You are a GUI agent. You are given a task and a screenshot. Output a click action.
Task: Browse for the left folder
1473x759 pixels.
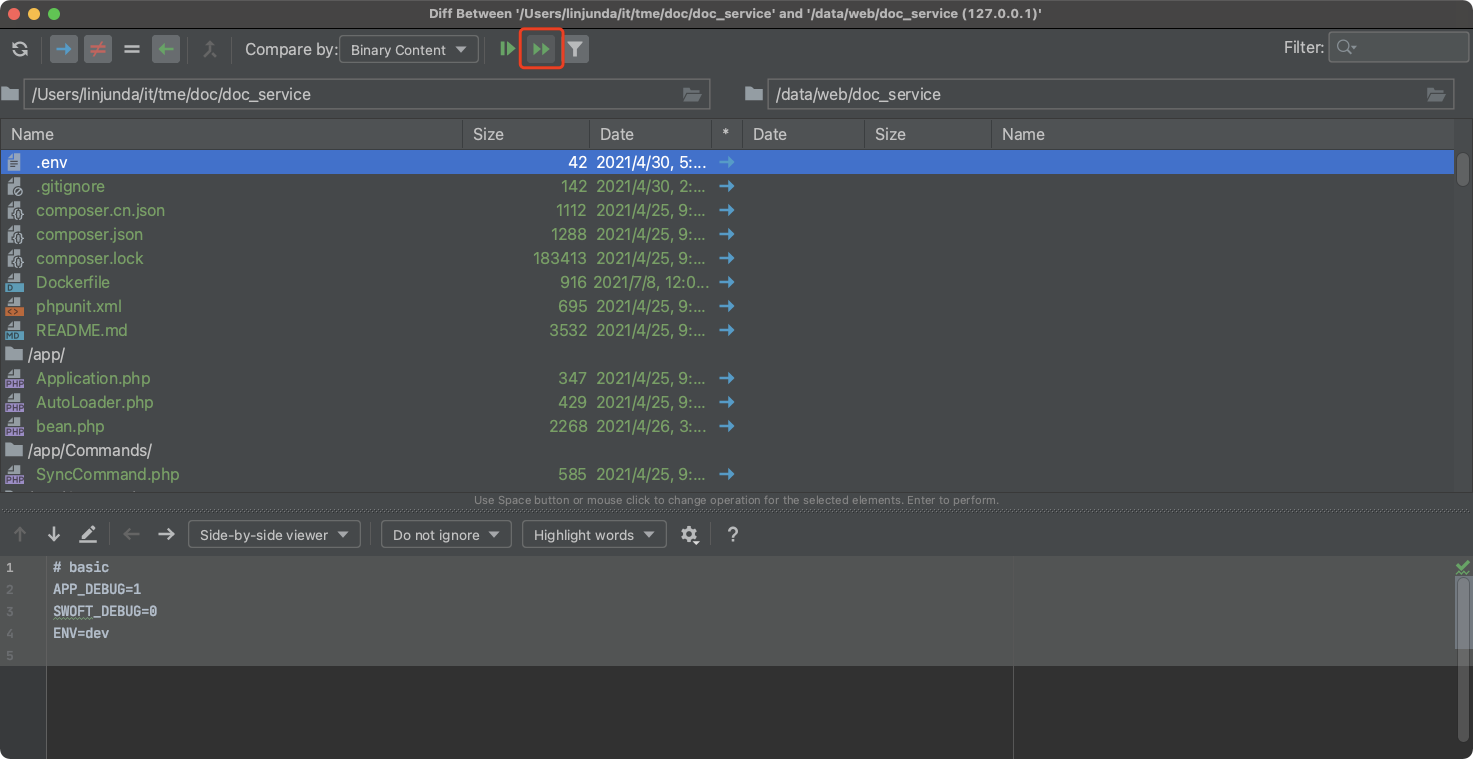click(692, 94)
